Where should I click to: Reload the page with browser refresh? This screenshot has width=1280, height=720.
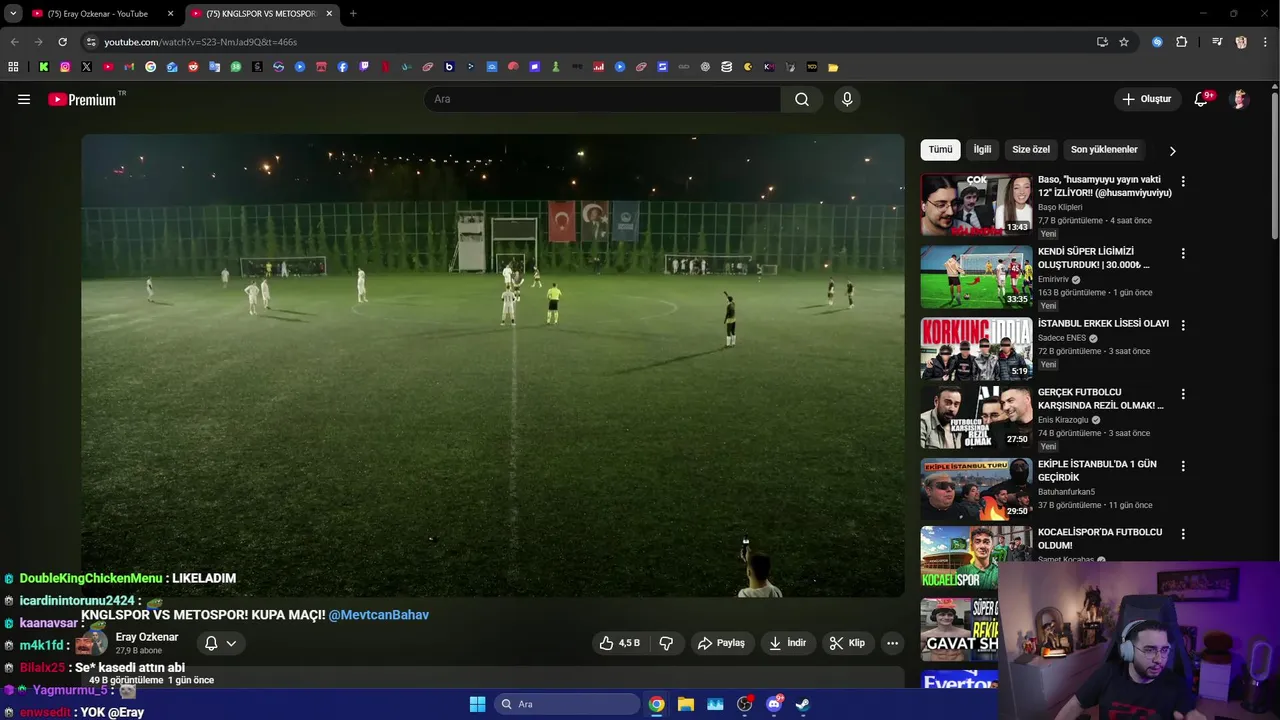click(x=62, y=42)
